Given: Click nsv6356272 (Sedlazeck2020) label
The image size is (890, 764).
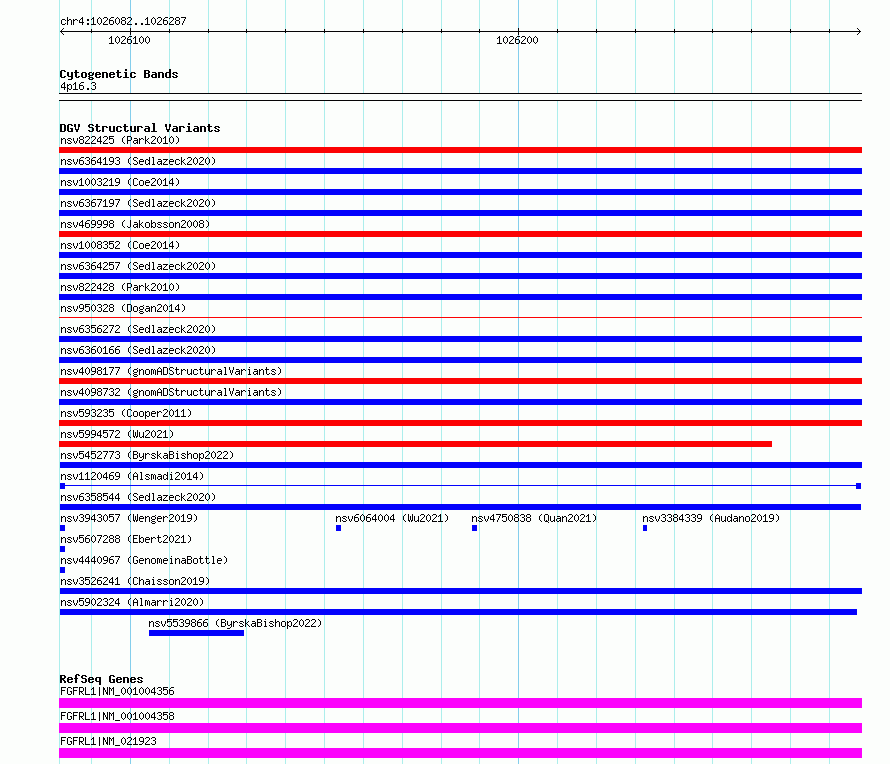Looking at the screenshot, I should (x=138, y=329).
